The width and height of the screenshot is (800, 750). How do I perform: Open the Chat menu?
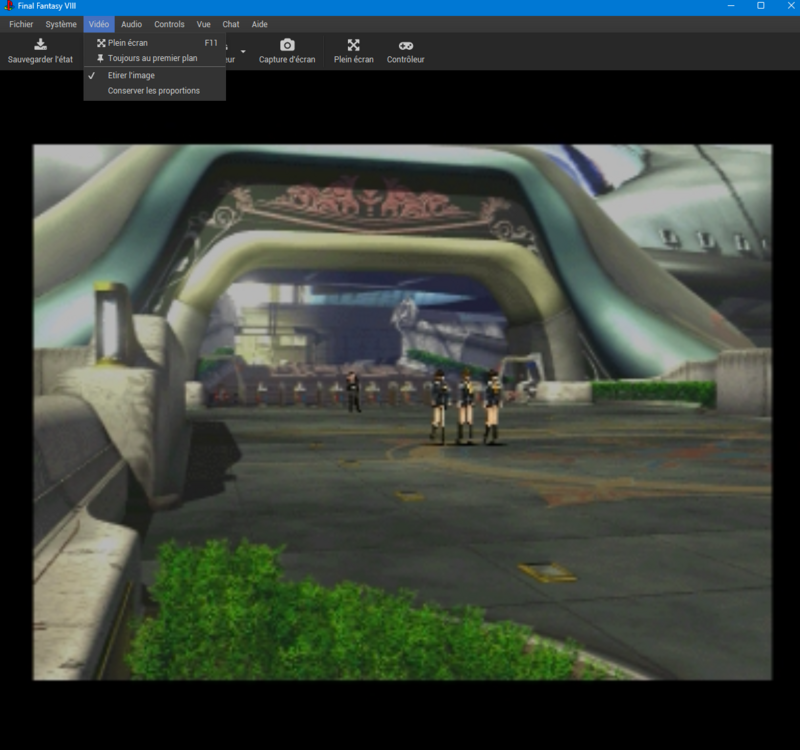[231, 24]
